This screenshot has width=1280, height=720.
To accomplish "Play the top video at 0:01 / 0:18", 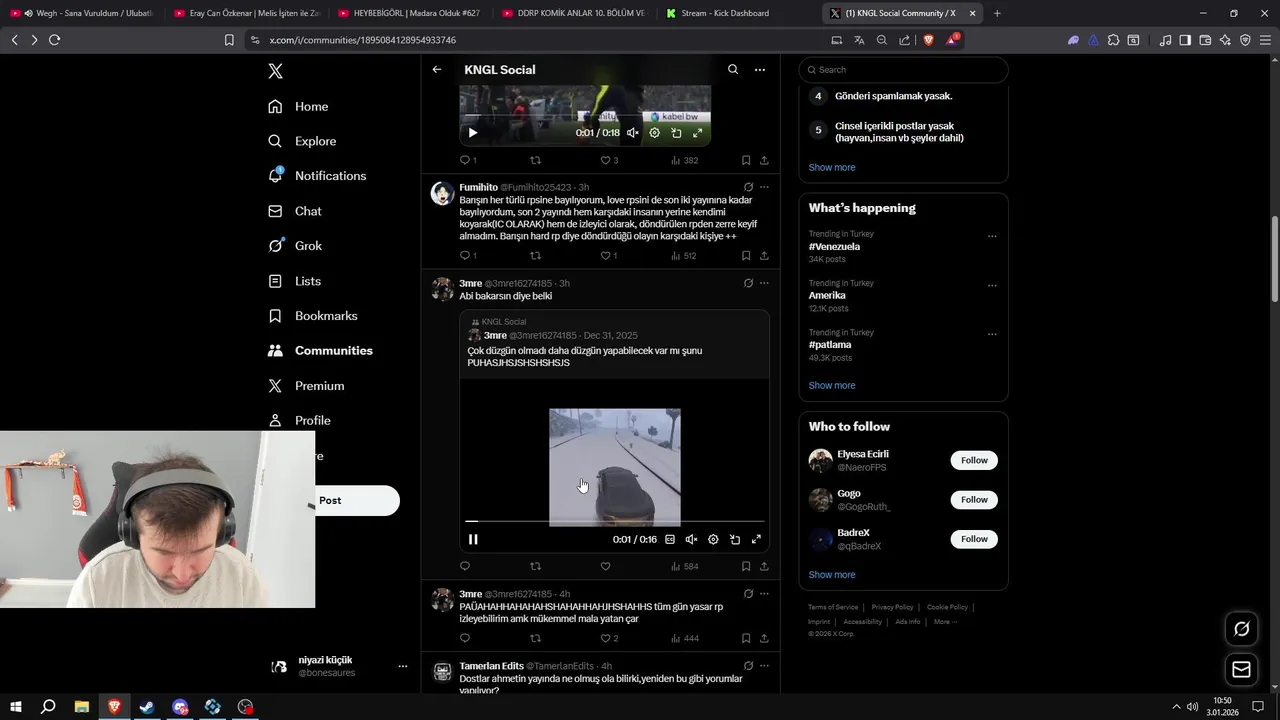I will pyautogui.click(x=473, y=133).
